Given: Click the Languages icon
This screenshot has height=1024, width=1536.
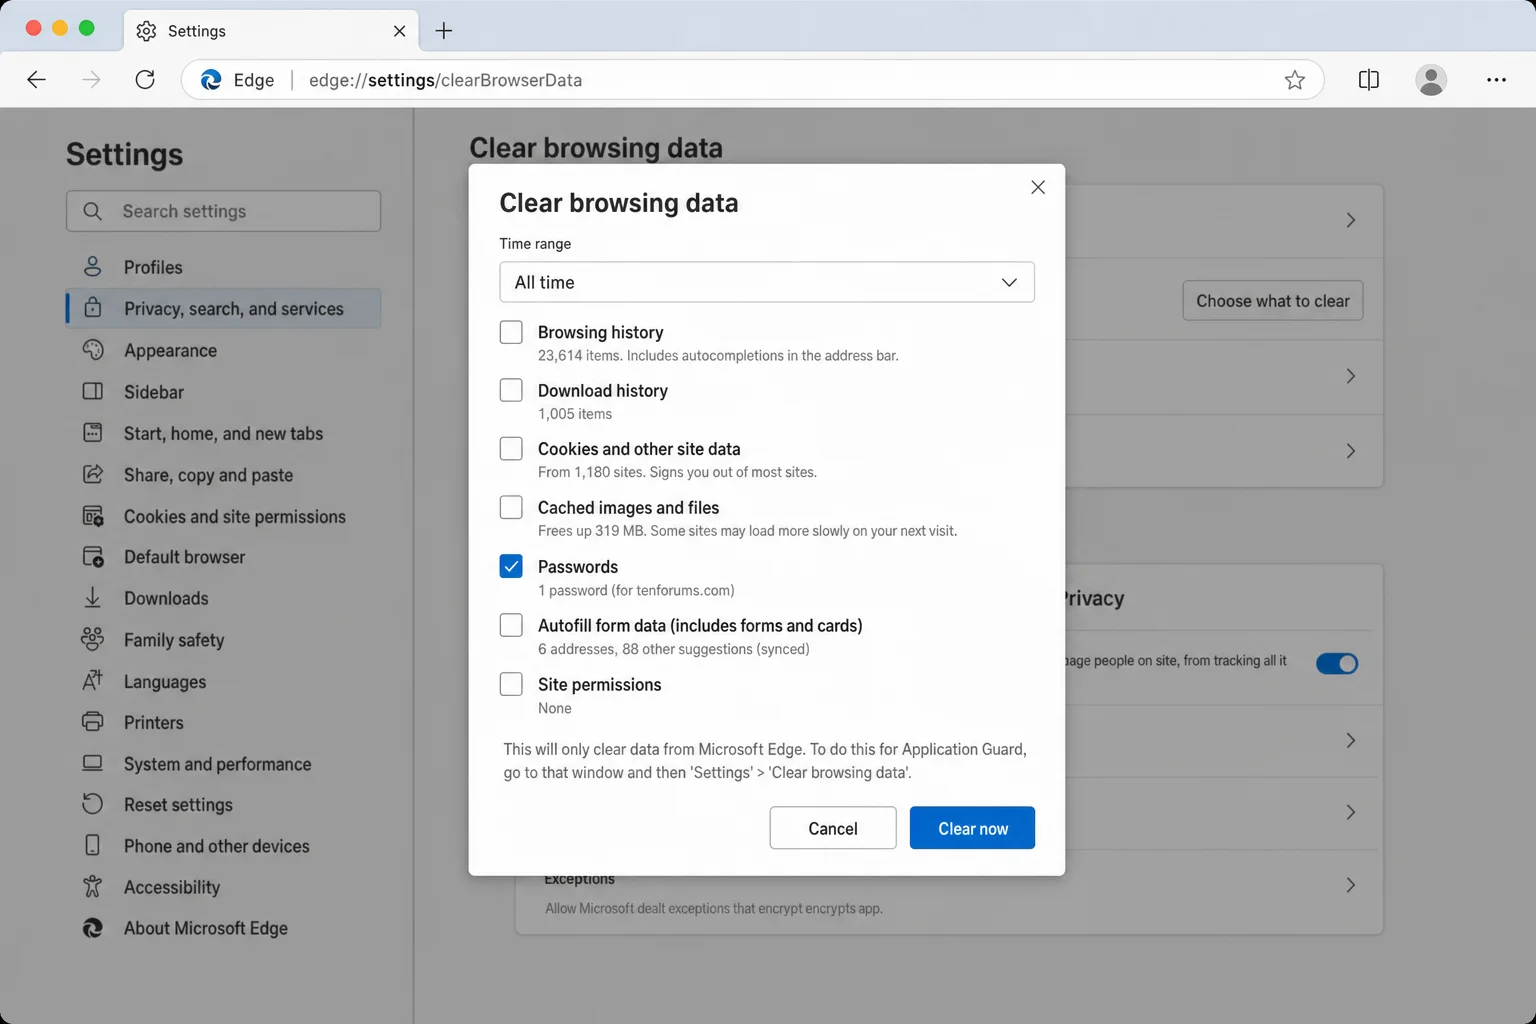Looking at the screenshot, I should [x=93, y=681].
